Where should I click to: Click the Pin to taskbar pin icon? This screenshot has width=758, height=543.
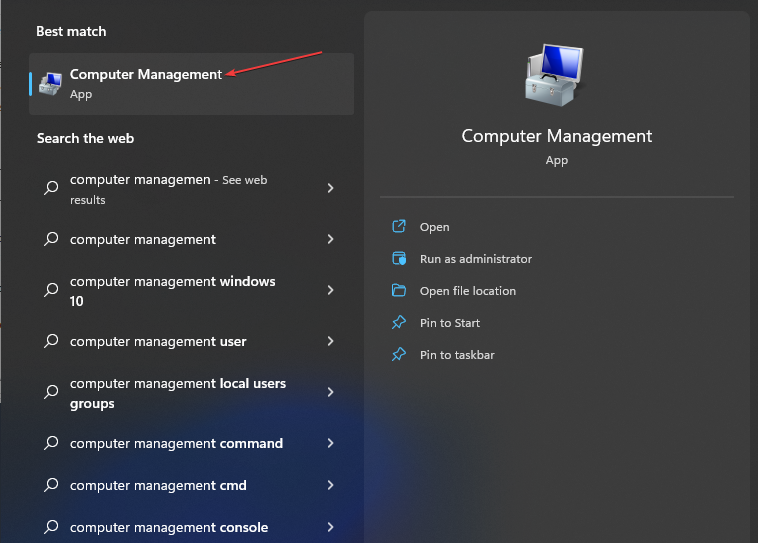(x=399, y=354)
